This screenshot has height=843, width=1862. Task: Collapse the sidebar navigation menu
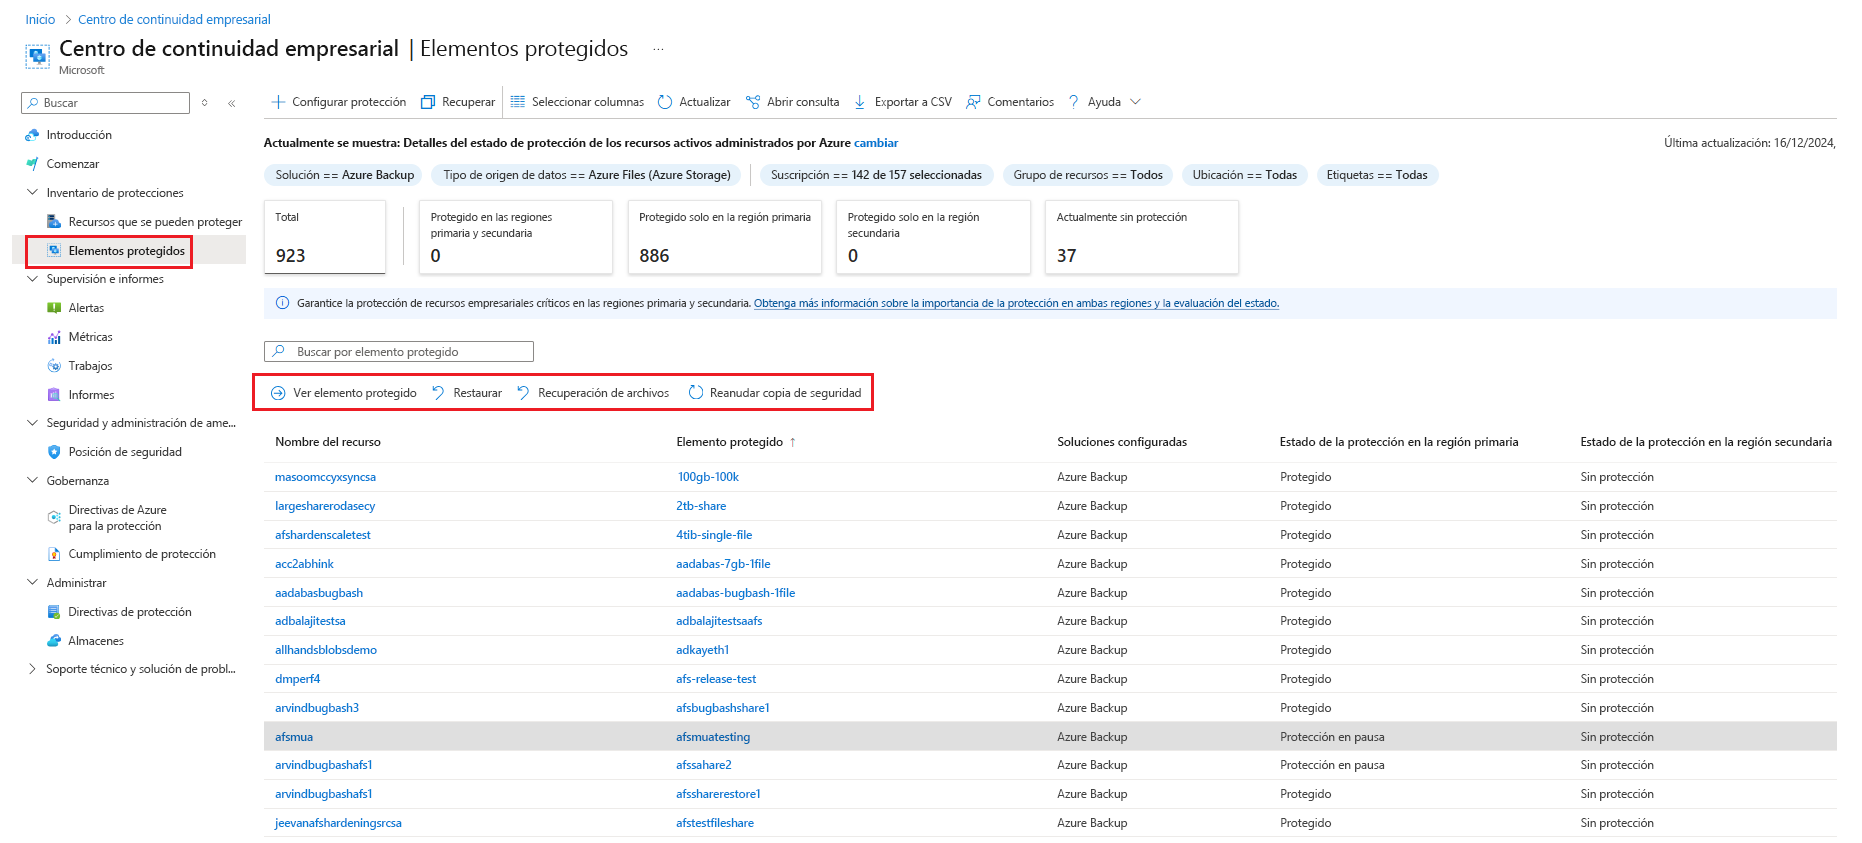(232, 103)
